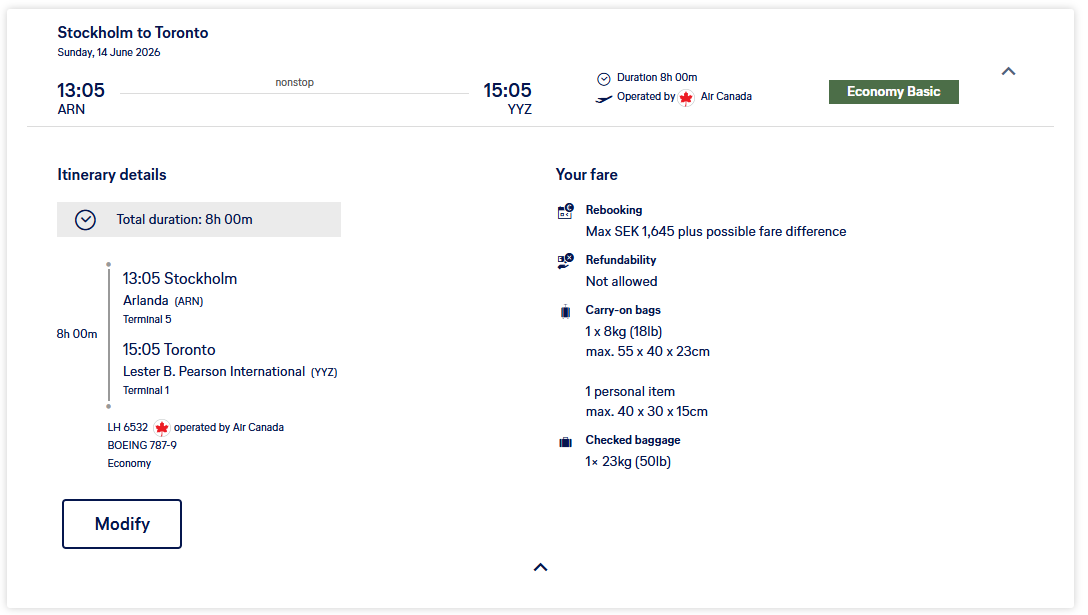This screenshot has width=1088, height=615.
Task: Click the checked baggage icon
Action: (565, 441)
